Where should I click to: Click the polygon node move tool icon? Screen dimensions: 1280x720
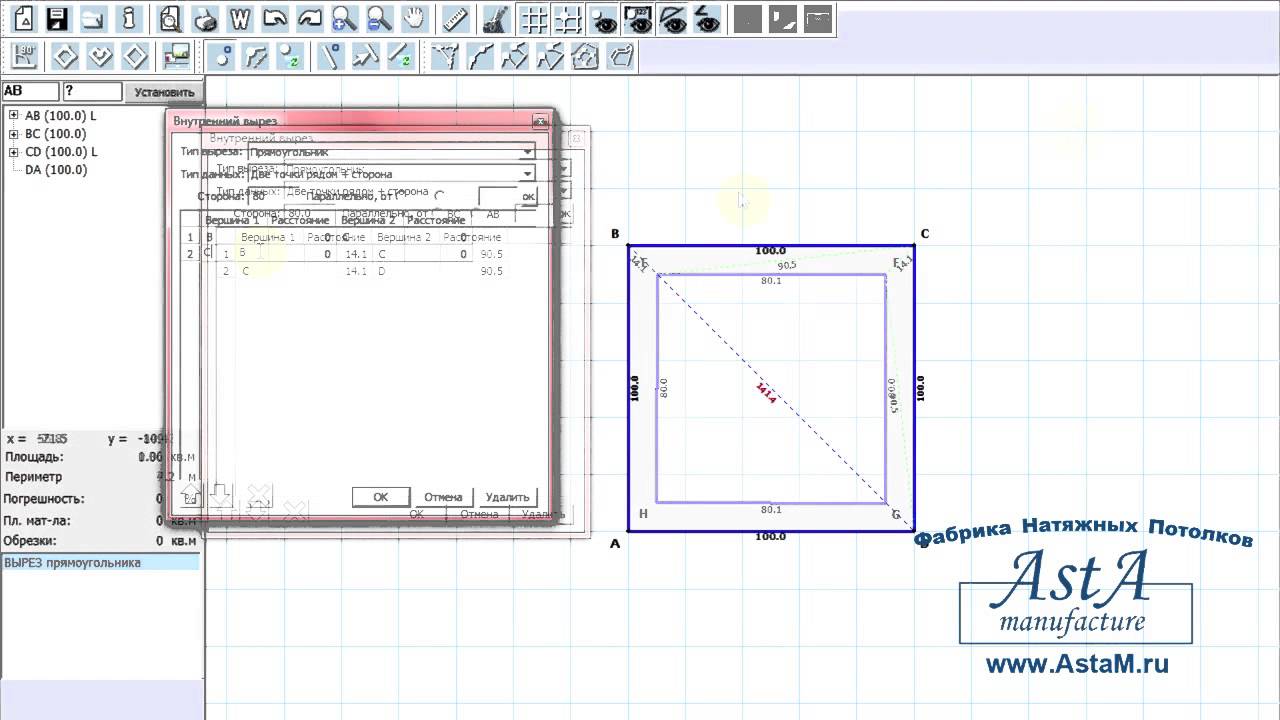pyautogui.click(x=550, y=55)
